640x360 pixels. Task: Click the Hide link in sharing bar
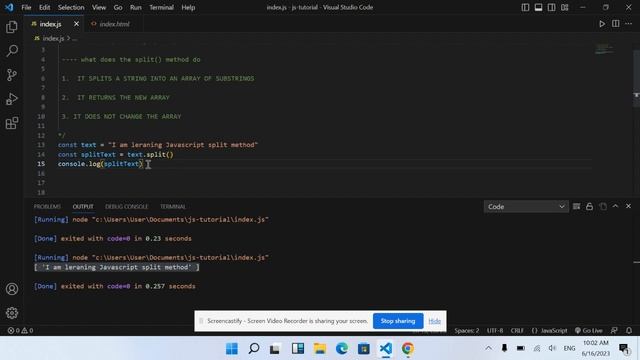tap(434, 321)
